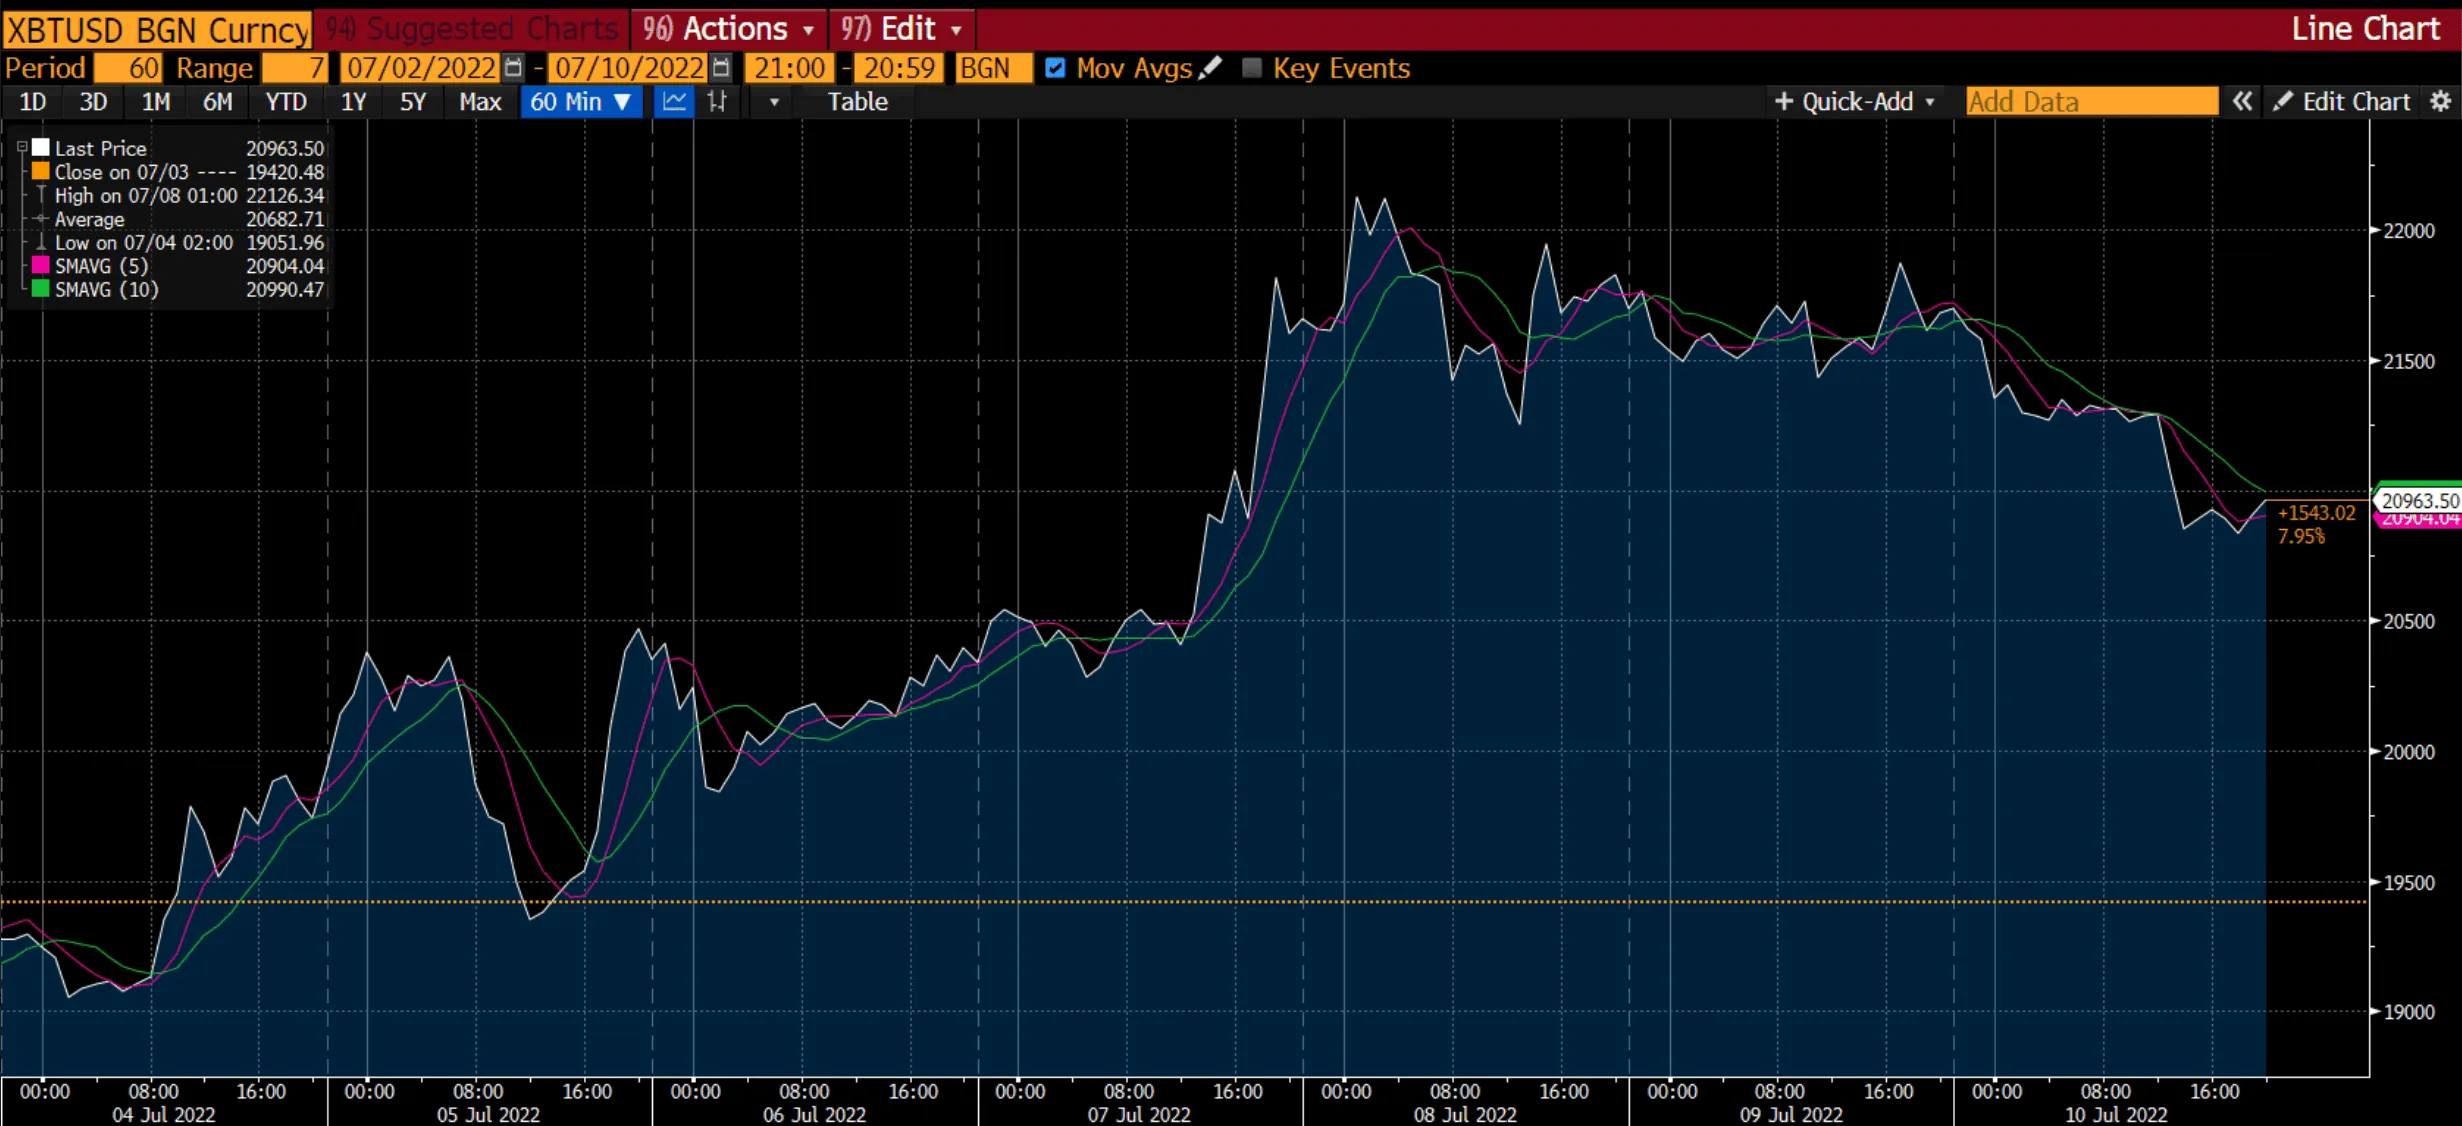2462x1126 pixels.
Task: Disable the Mov Avgs checkbox
Action: (1056, 67)
